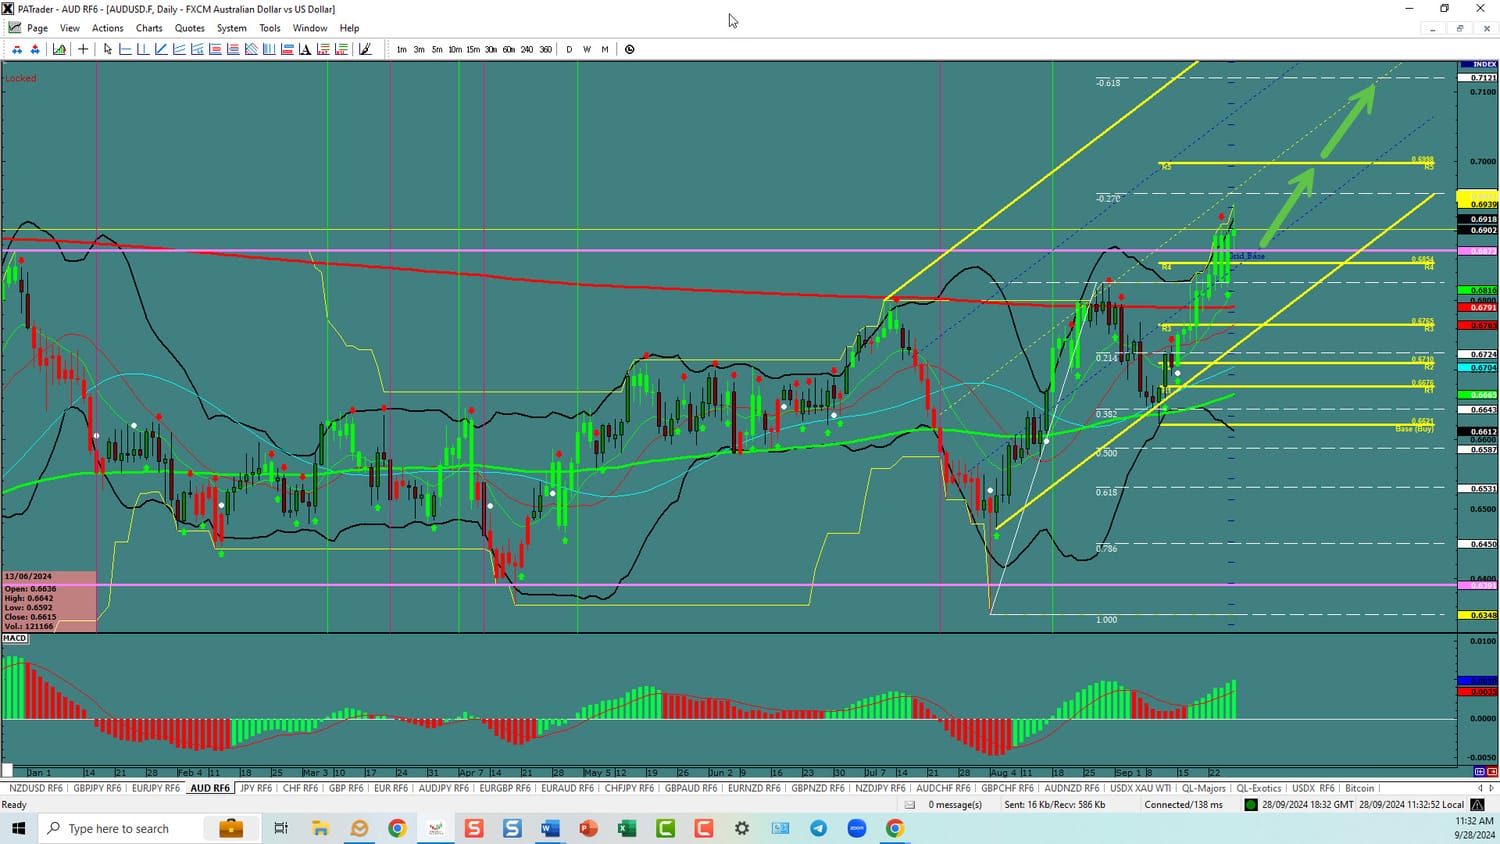Click the MACD indicator panel label
The height and width of the screenshot is (844, 1500).
[x=15, y=638]
